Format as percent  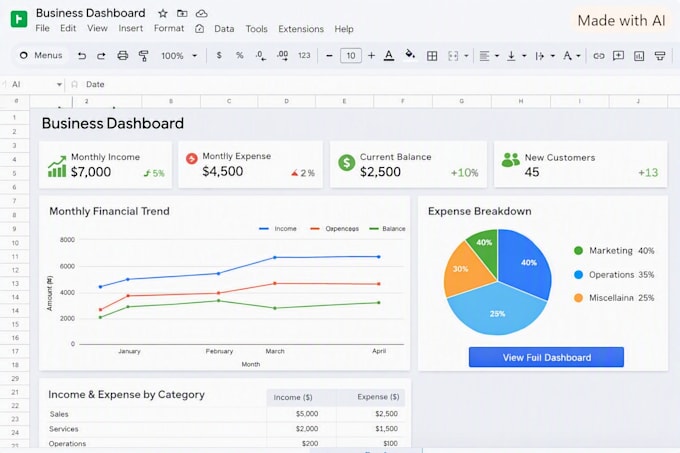[x=239, y=55]
